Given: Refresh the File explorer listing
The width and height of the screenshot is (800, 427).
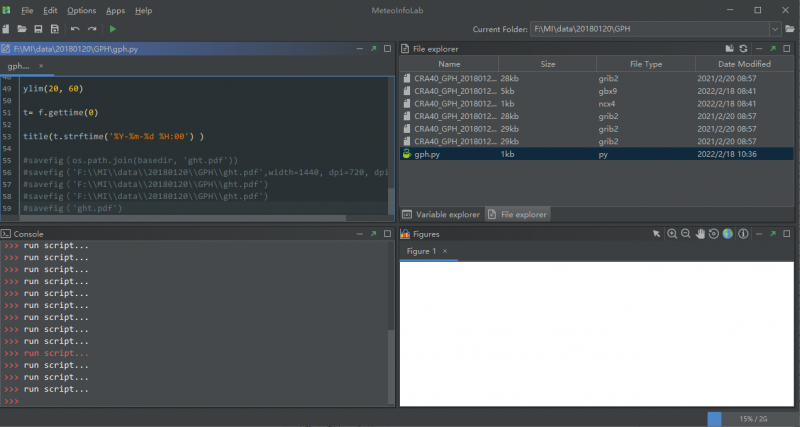Looking at the screenshot, I should tap(743, 48).
